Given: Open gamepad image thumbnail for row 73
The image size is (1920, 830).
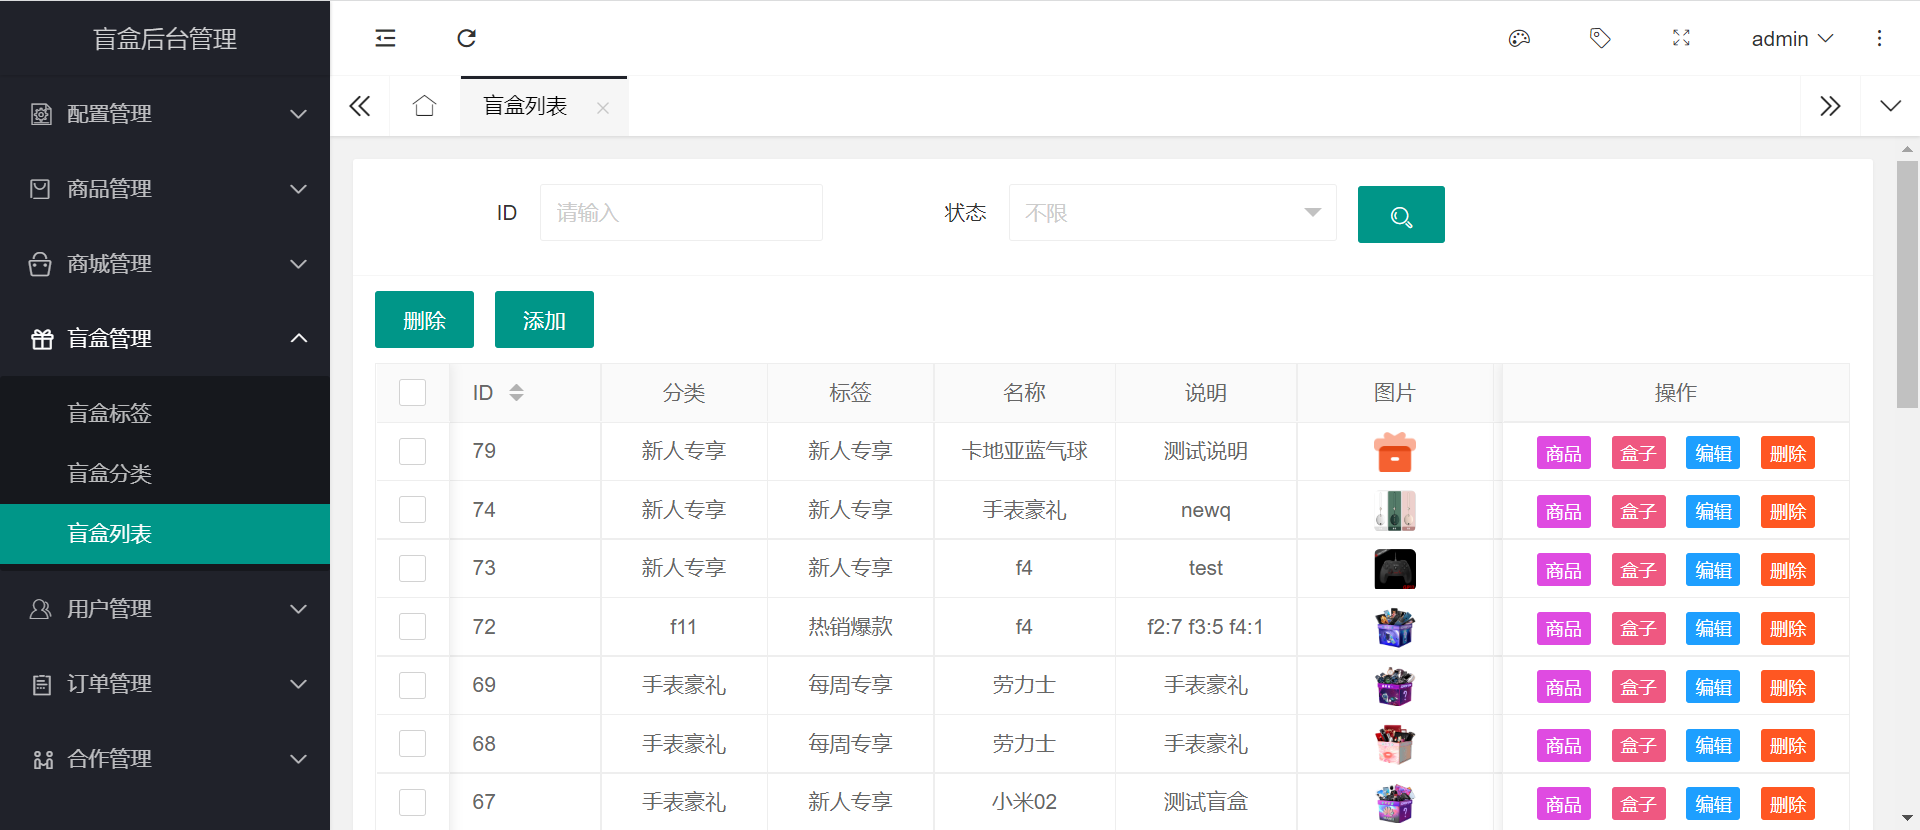Looking at the screenshot, I should tap(1395, 569).
